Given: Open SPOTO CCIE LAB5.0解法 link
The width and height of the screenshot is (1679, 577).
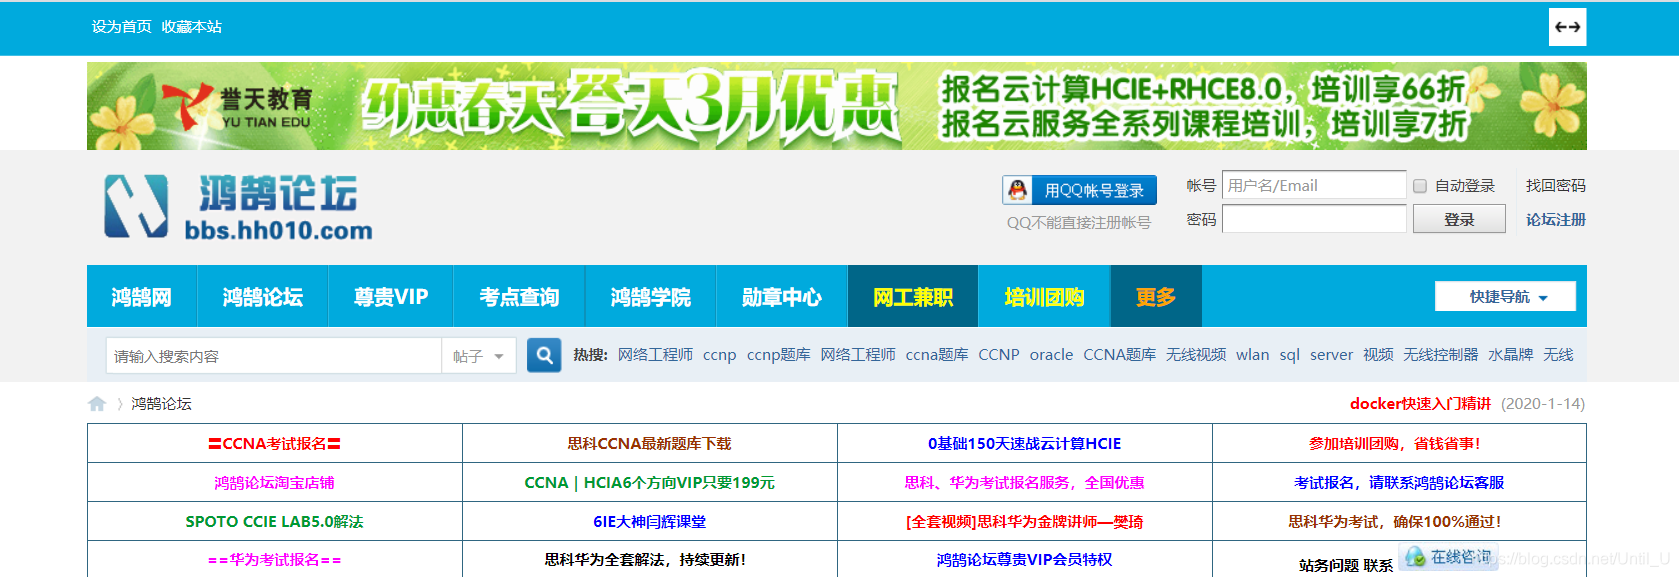Looking at the screenshot, I should tap(274, 522).
